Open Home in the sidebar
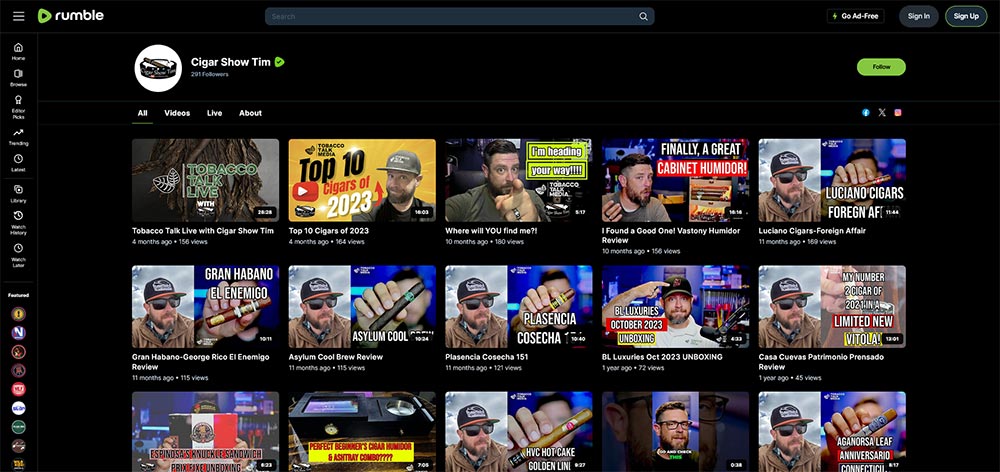Image resolution: width=1000 pixels, height=472 pixels. [18, 51]
